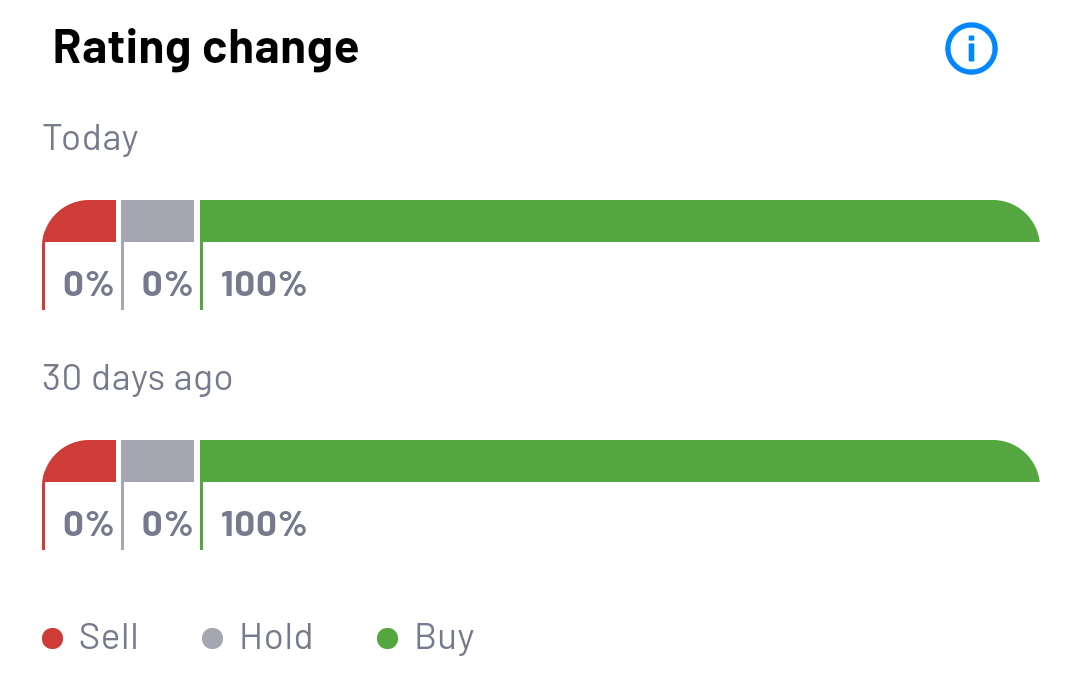Click Today's gray Hold bar segment
The height and width of the screenshot is (686, 1080).
pos(158,221)
